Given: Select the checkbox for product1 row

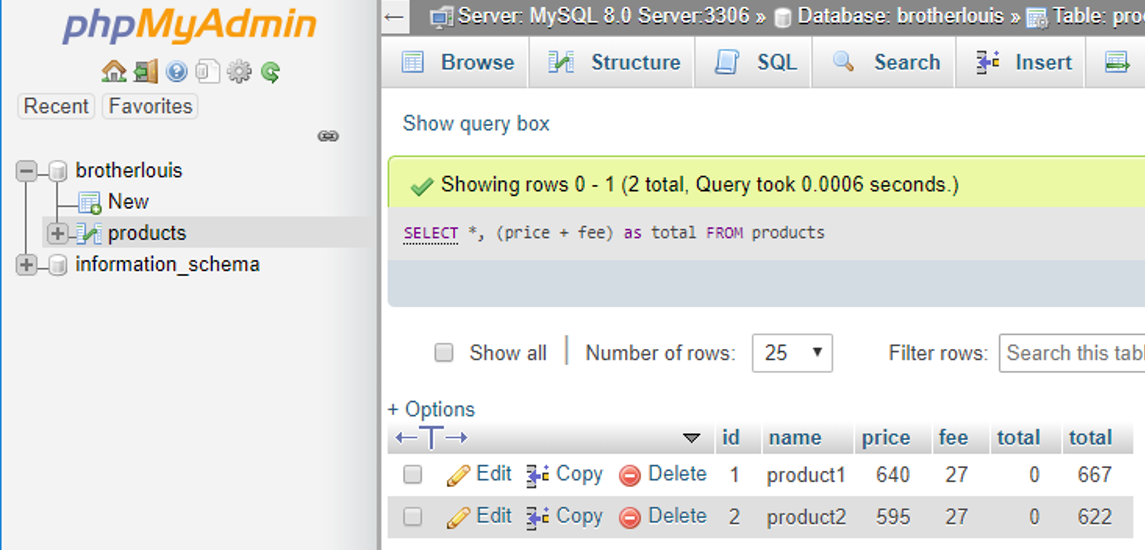Looking at the screenshot, I should pyautogui.click(x=413, y=475).
